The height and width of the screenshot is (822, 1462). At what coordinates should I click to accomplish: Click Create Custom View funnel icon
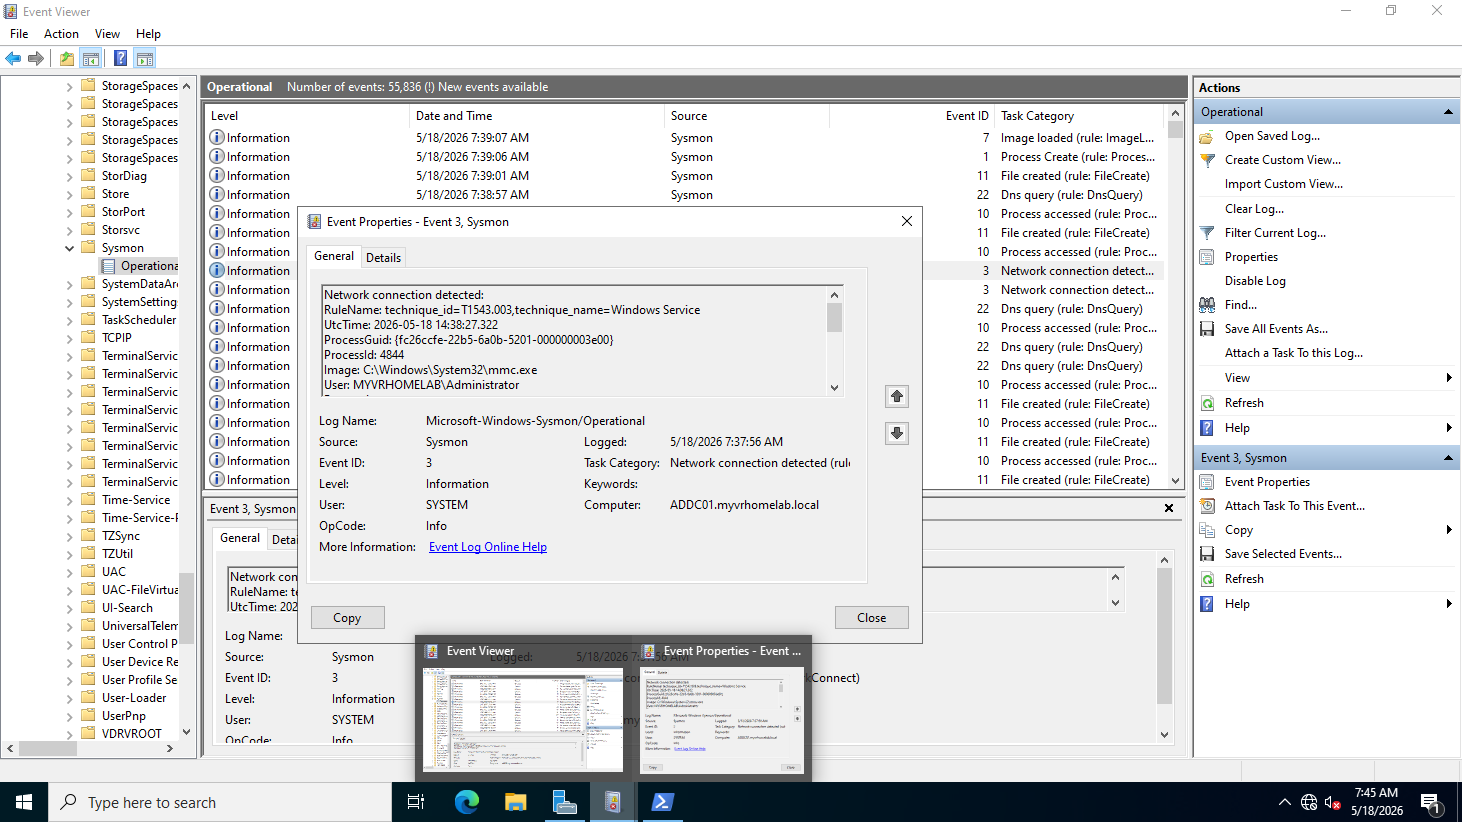[1207, 160]
